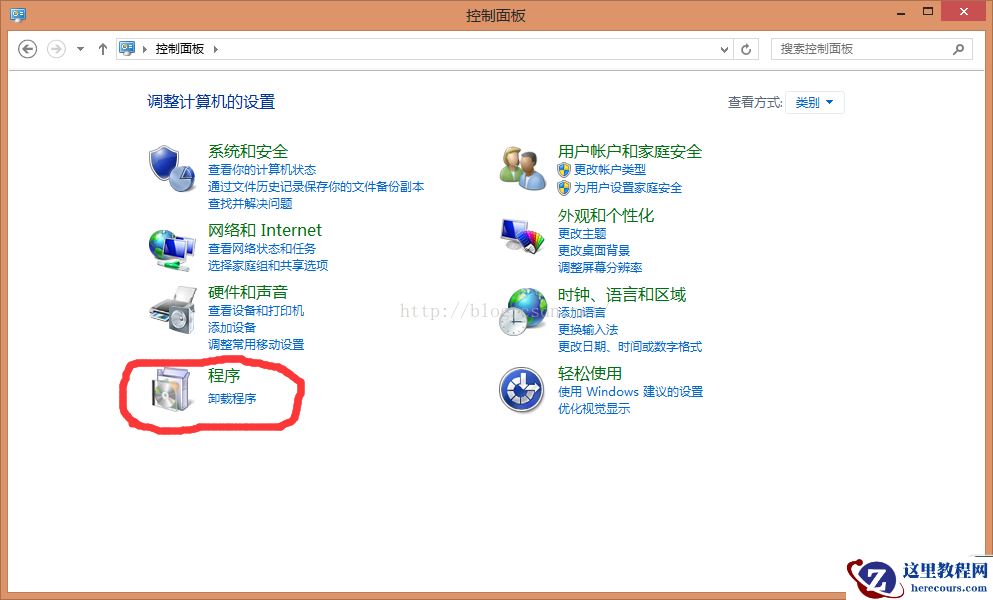This screenshot has width=993, height=600.
Task: Click the refresh button next to the address bar
Action: tap(746, 48)
